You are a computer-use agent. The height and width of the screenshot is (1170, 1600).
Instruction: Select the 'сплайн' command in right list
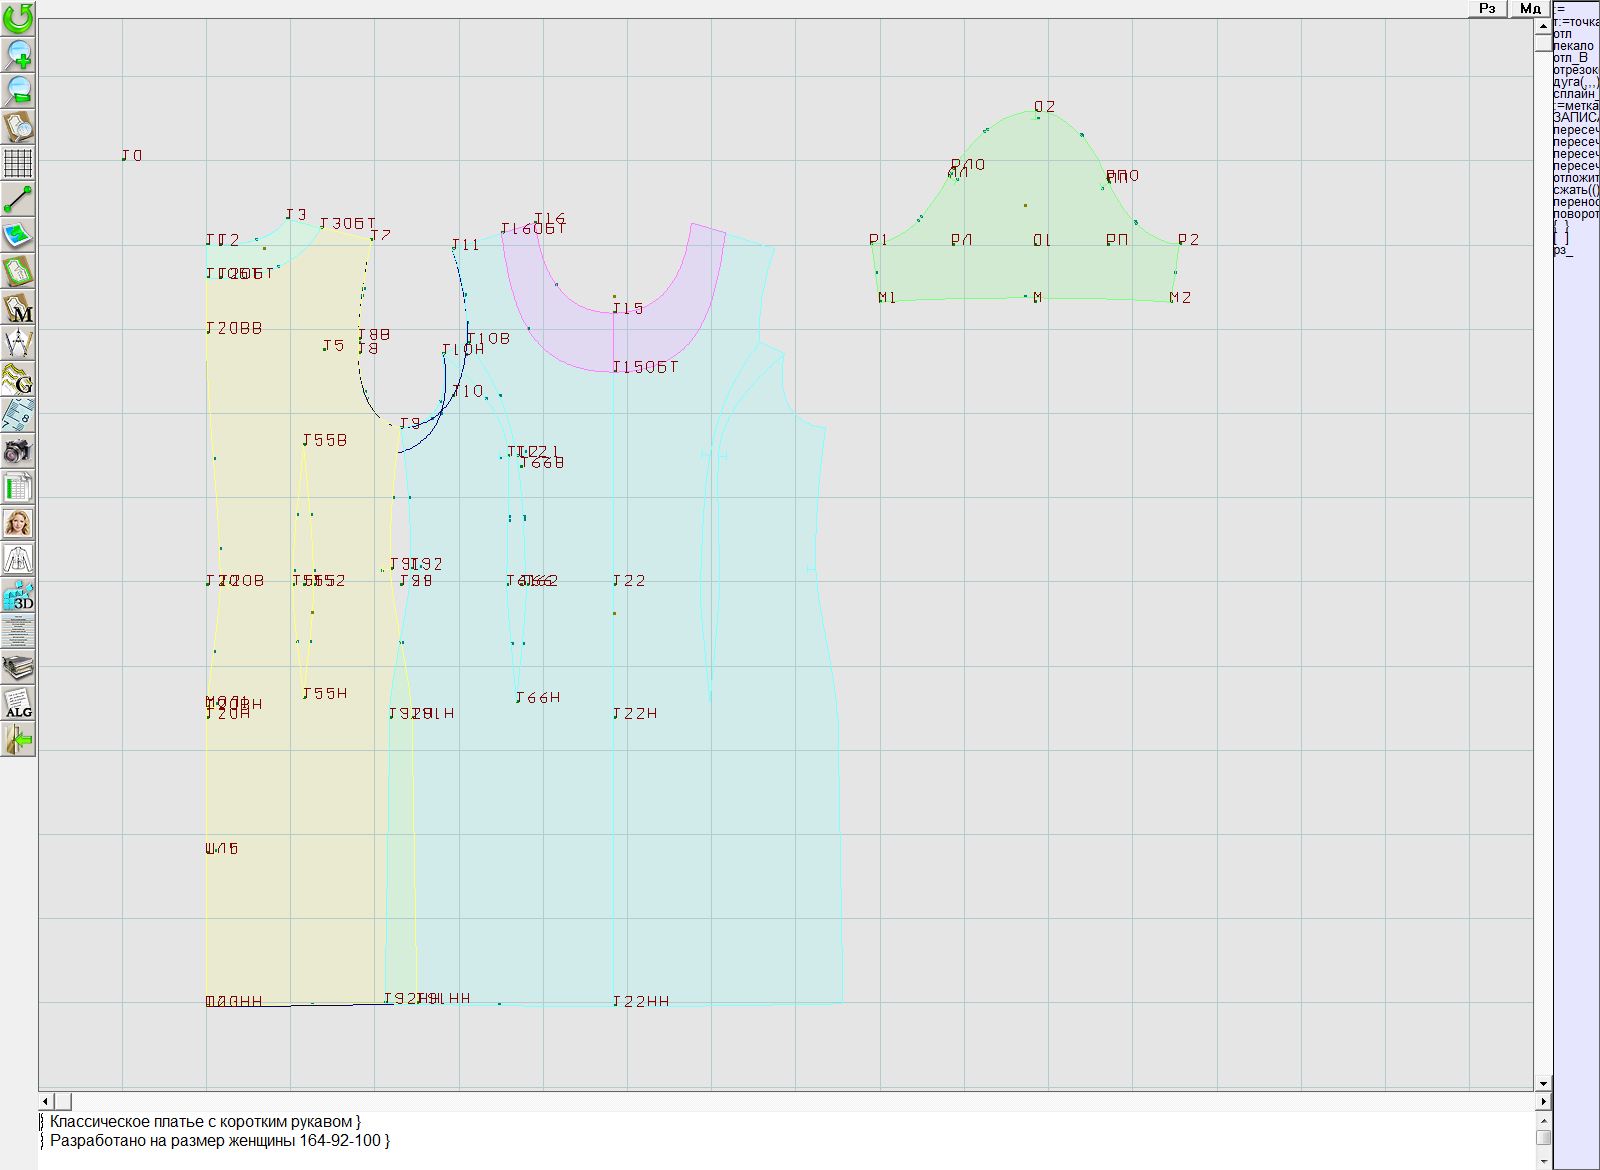1574,94
